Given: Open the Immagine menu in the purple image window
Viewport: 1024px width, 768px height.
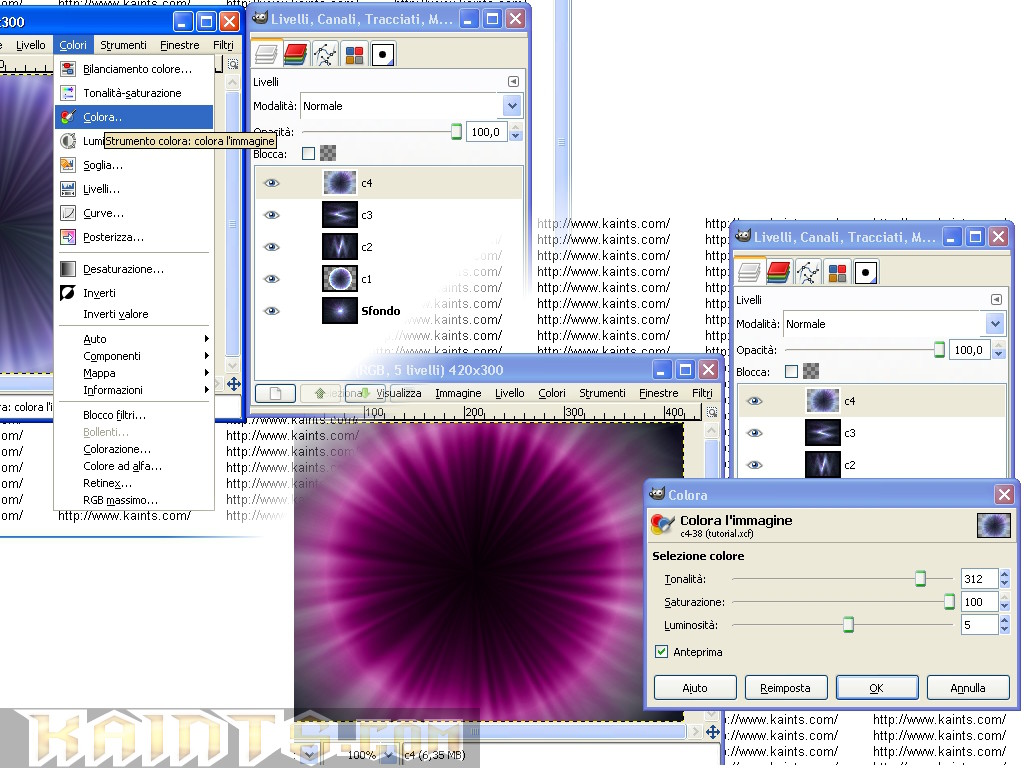Looking at the screenshot, I should pos(458,393).
